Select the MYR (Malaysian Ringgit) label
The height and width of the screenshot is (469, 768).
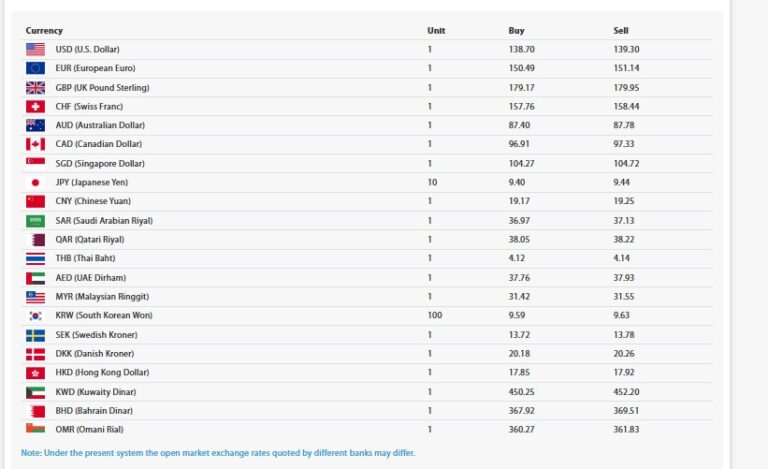point(103,296)
